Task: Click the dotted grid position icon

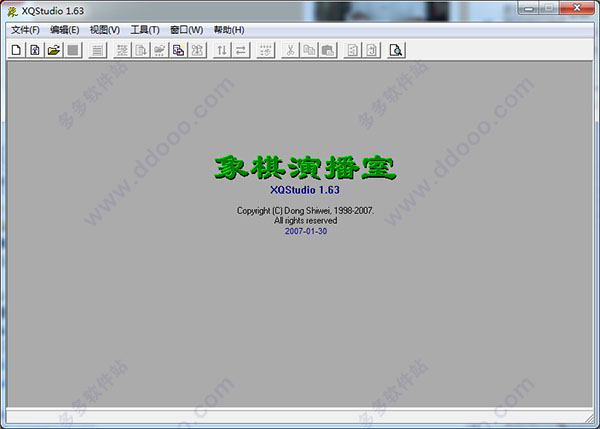Action: (266, 50)
